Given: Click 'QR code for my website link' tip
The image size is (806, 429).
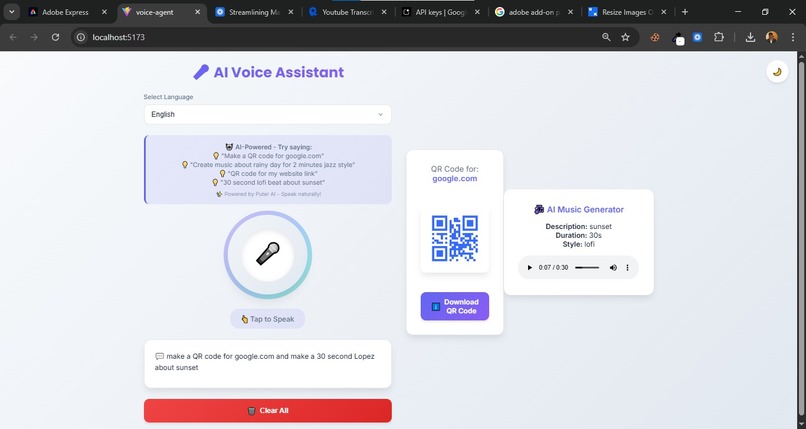Looking at the screenshot, I should coord(268,174).
